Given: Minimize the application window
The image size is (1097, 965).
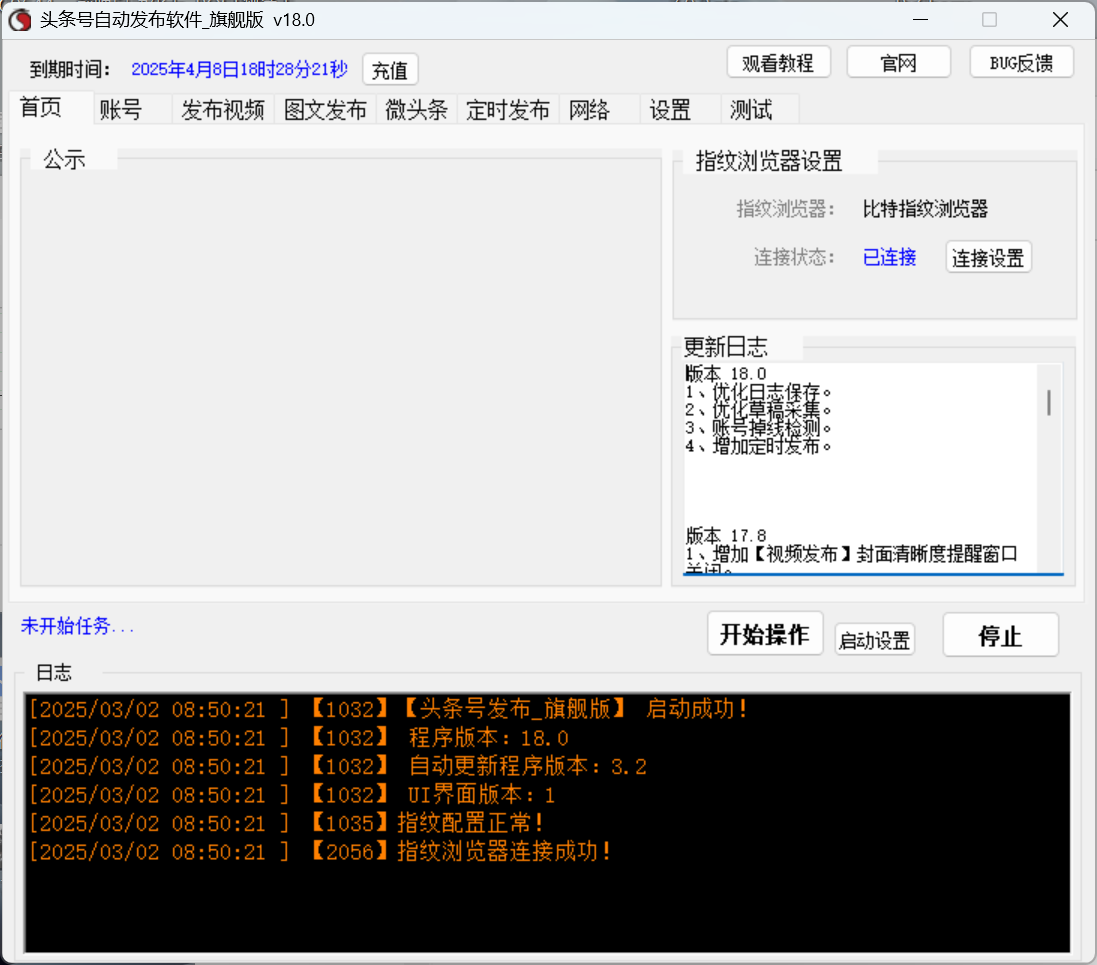Looking at the screenshot, I should (x=921, y=20).
